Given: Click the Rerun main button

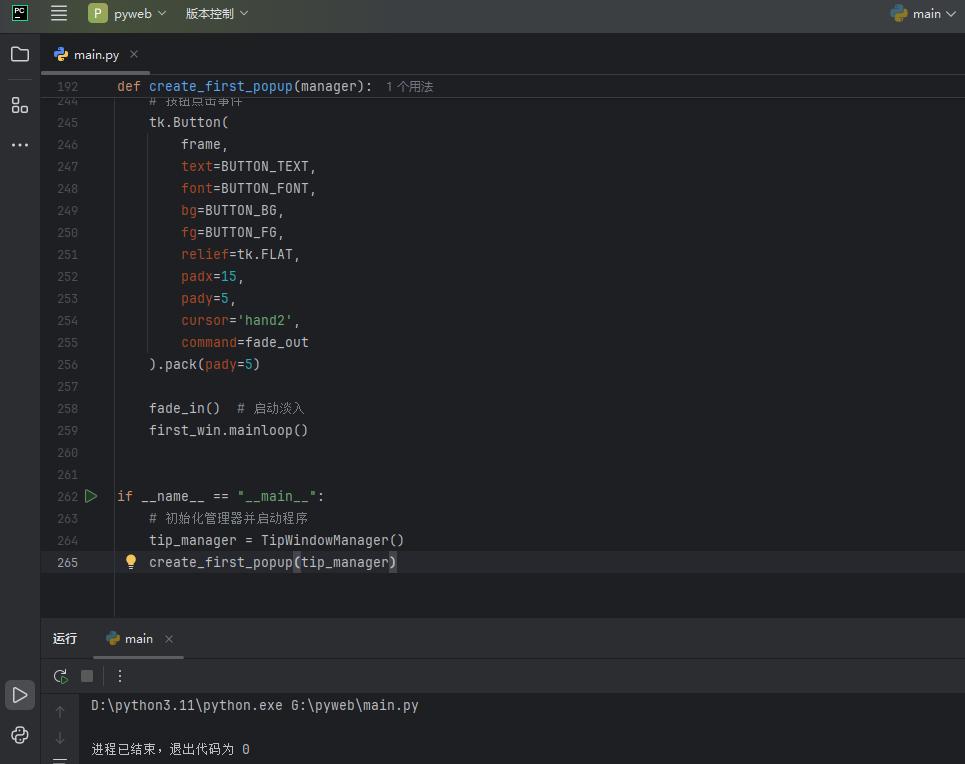Looking at the screenshot, I should 61,676.
